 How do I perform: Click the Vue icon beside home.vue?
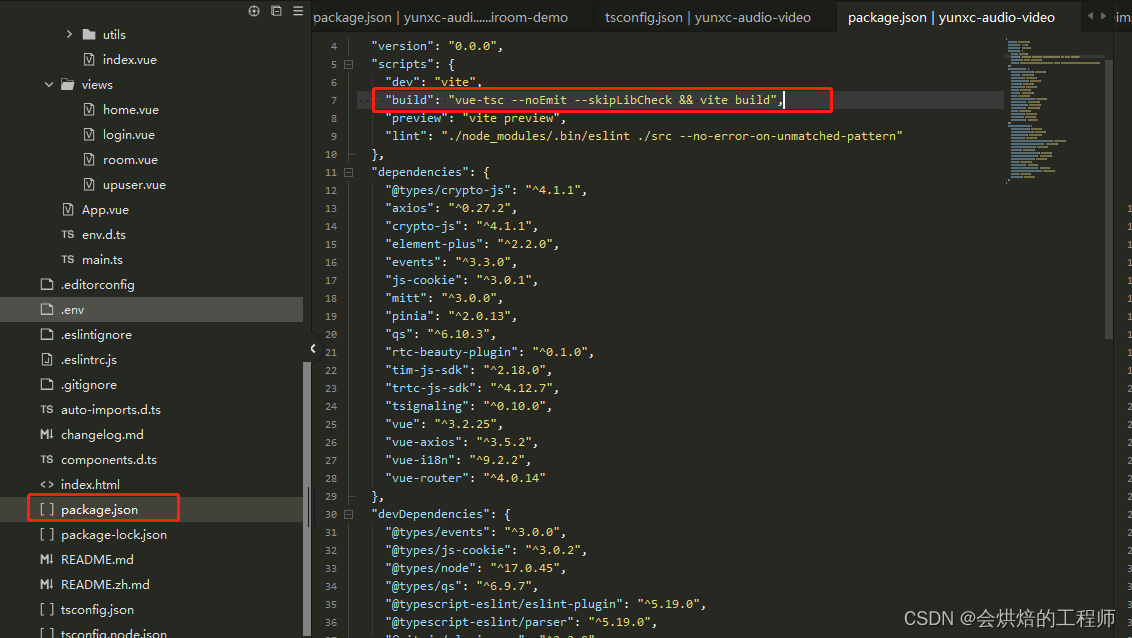[x=89, y=109]
